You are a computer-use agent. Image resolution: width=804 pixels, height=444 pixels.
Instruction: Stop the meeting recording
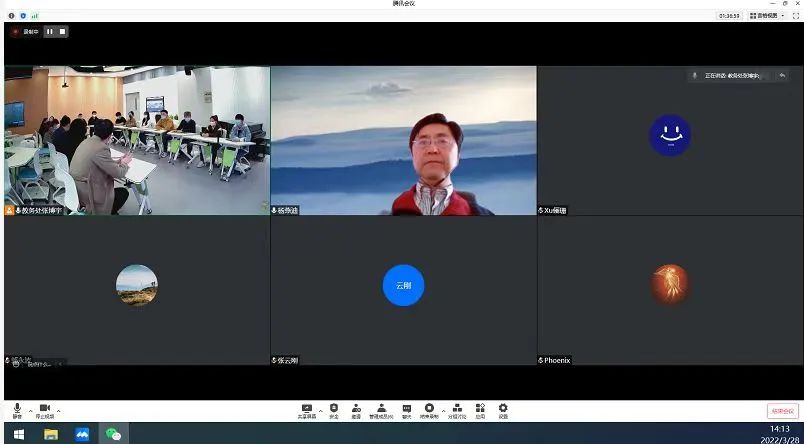coord(62,31)
